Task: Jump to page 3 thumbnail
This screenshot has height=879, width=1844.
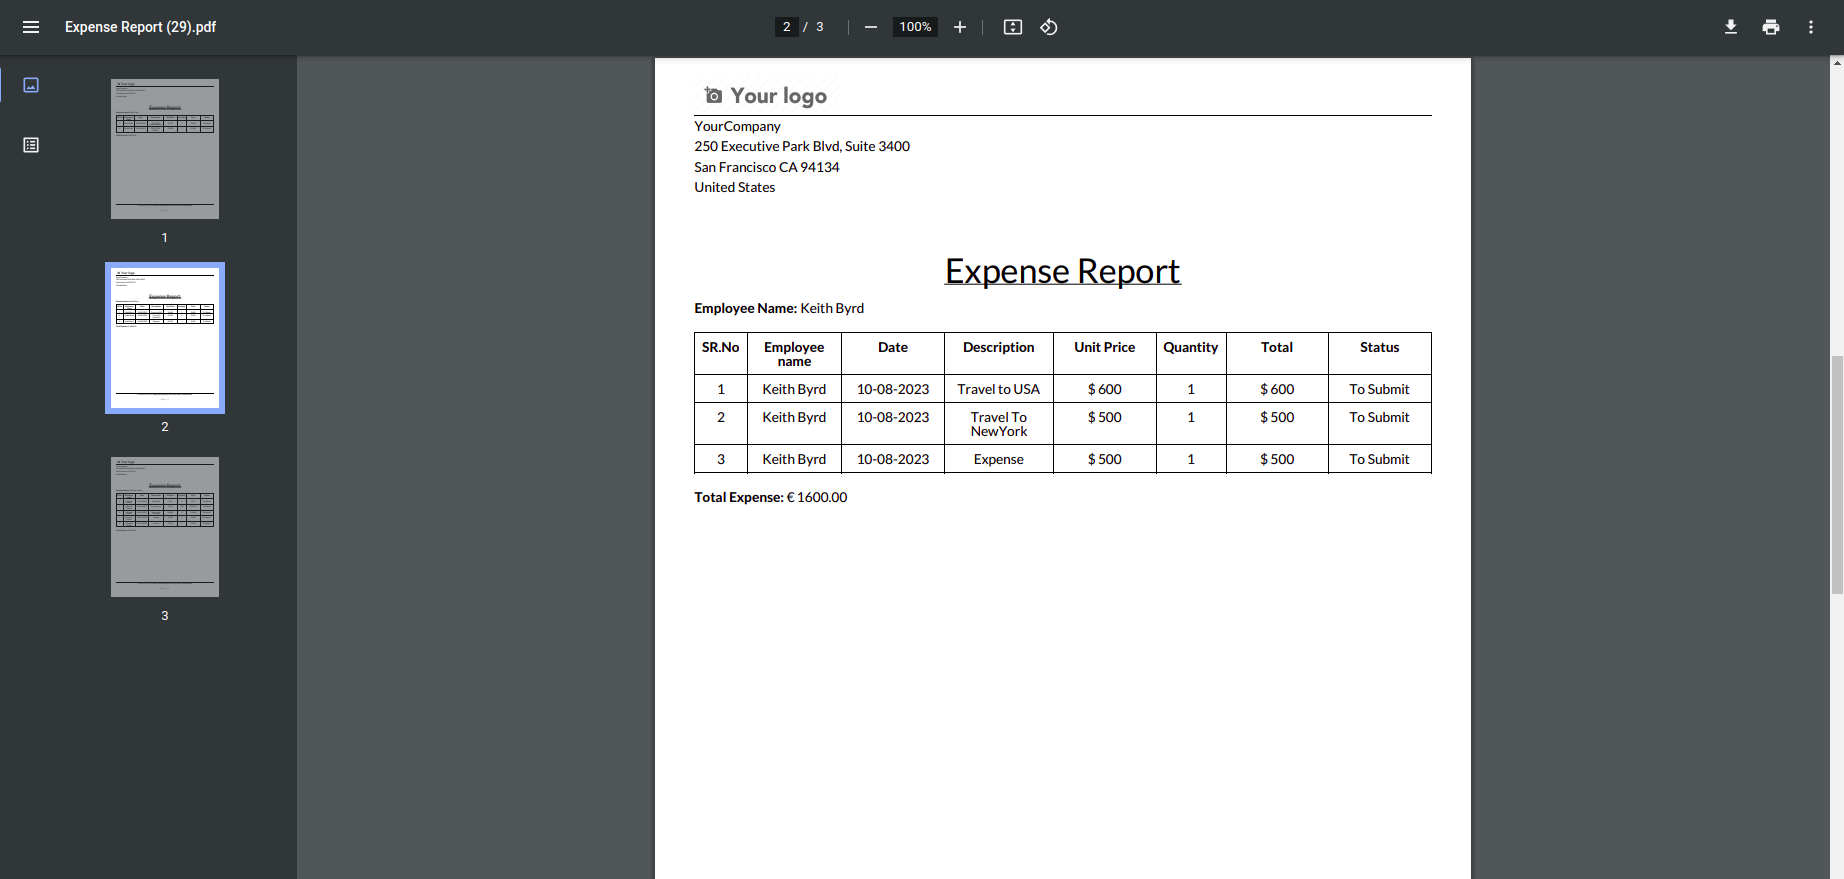Action: pos(165,527)
